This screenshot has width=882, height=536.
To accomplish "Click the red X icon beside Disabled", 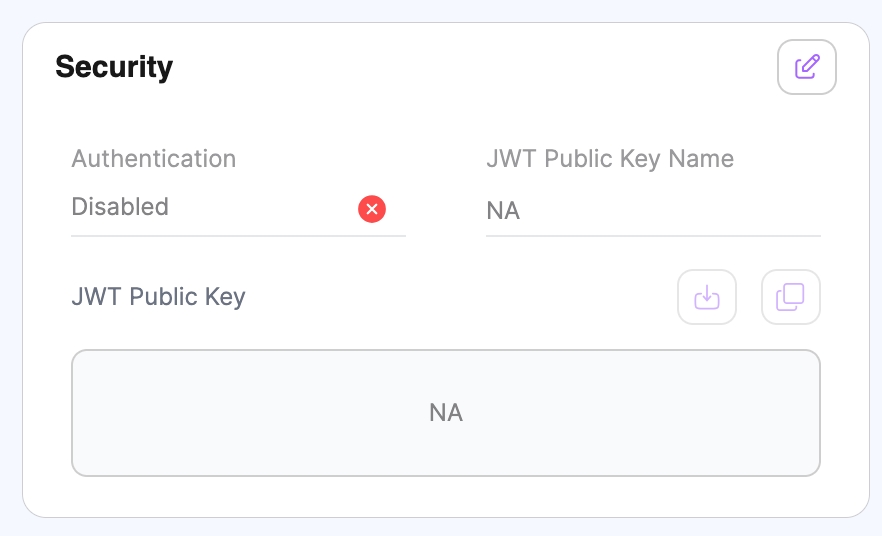I will click(x=372, y=209).
